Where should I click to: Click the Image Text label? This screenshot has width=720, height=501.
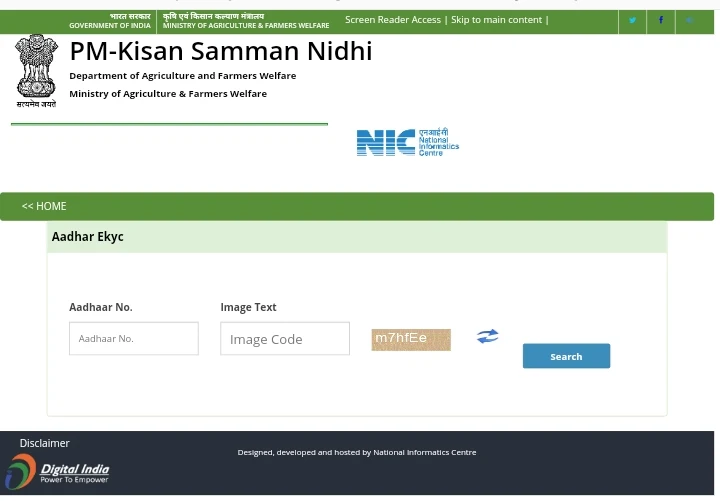pos(248,307)
